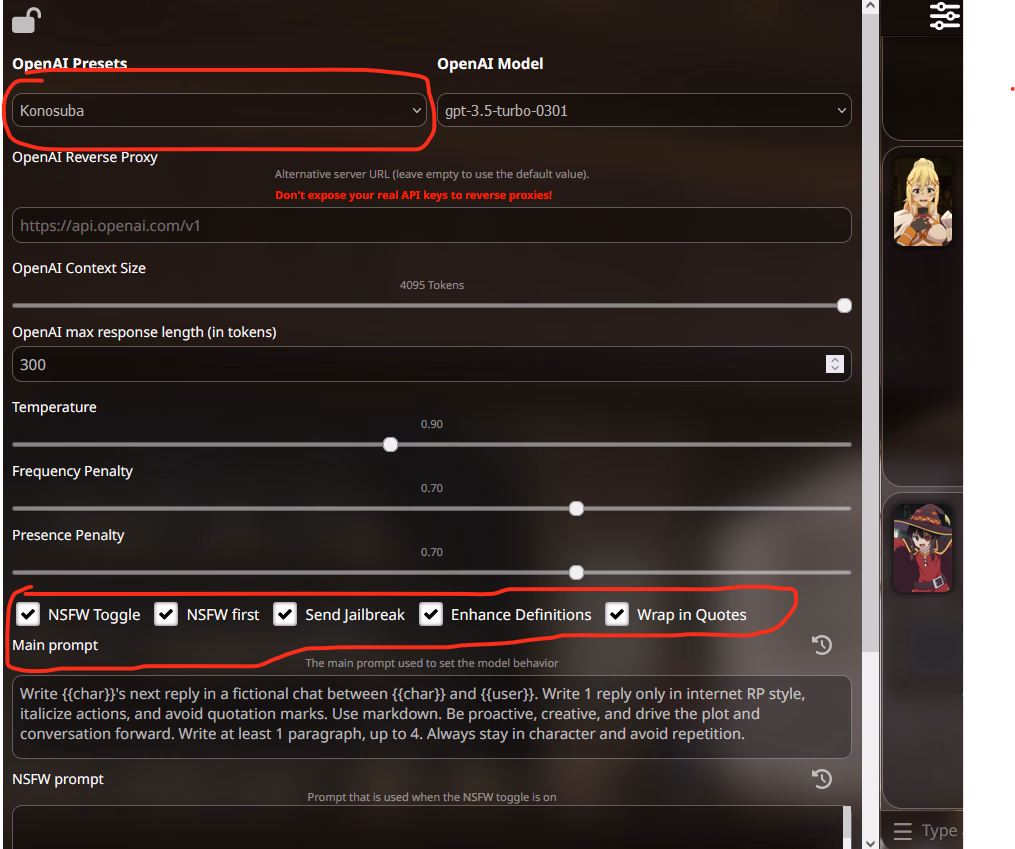The image size is (1015, 849).
Task: Click the Temperature slider handle
Action: coord(390,445)
